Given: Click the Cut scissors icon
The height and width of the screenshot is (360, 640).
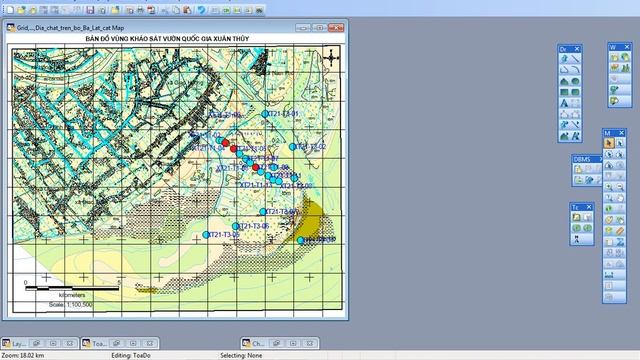Looking at the screenshot, I should 165,10.
